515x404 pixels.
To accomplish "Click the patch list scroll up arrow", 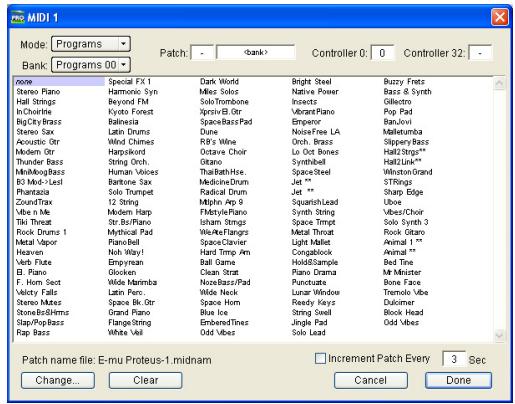I will 499,83.
